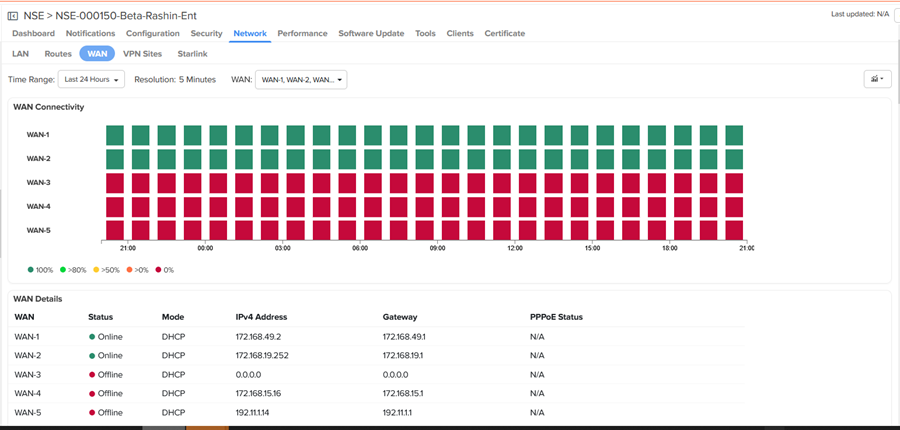The image size is (900, 430).
Task: Expand the WAN selection dropdown
Action: coord(301,79)
